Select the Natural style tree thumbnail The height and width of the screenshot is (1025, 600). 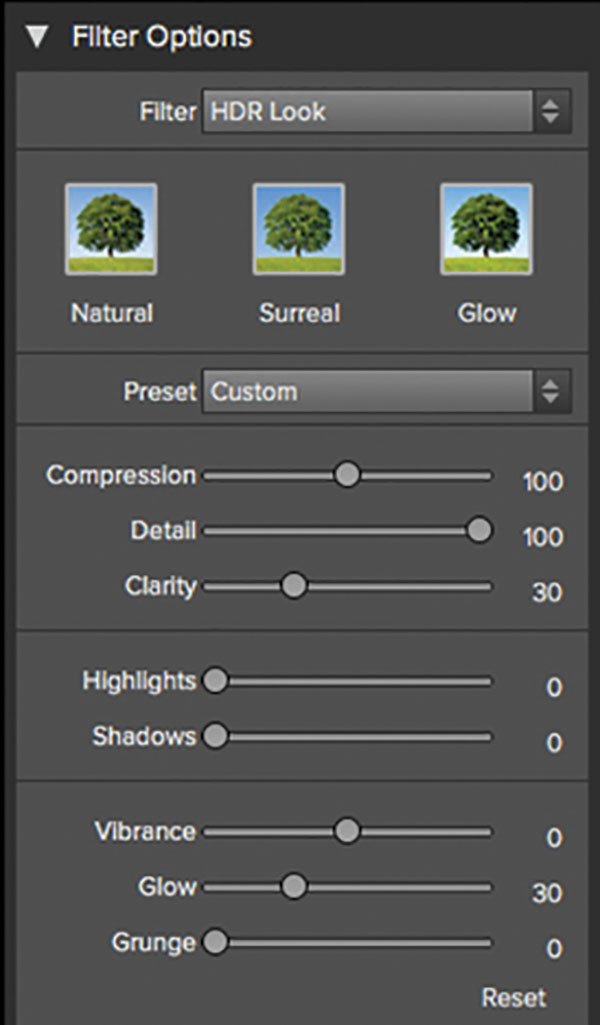(x=111, y=229)
